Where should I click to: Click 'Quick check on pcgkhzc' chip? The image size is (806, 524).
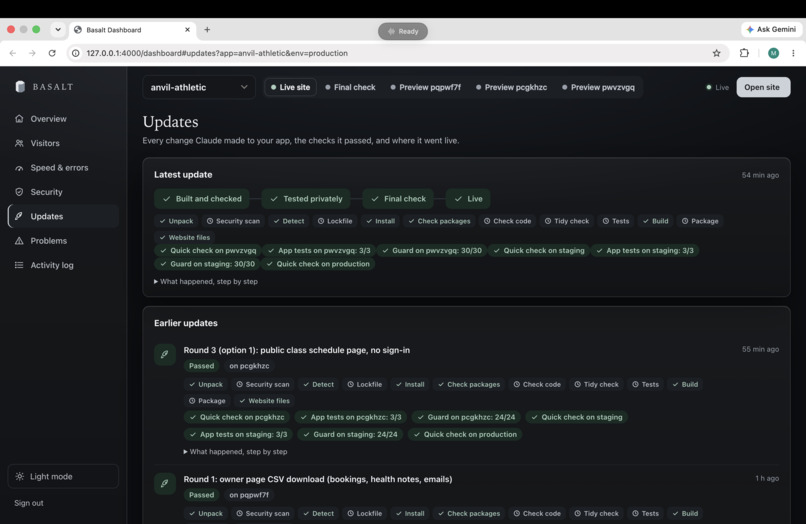pyautogui.click(x=237, y=417)
